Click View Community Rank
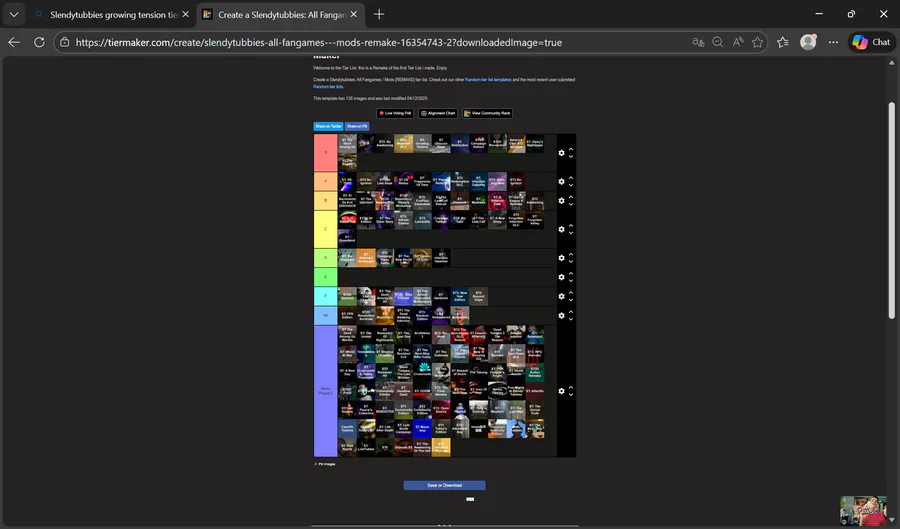Image resolution: width=900 pixels, height=529 pixels. tap(487, 113)
